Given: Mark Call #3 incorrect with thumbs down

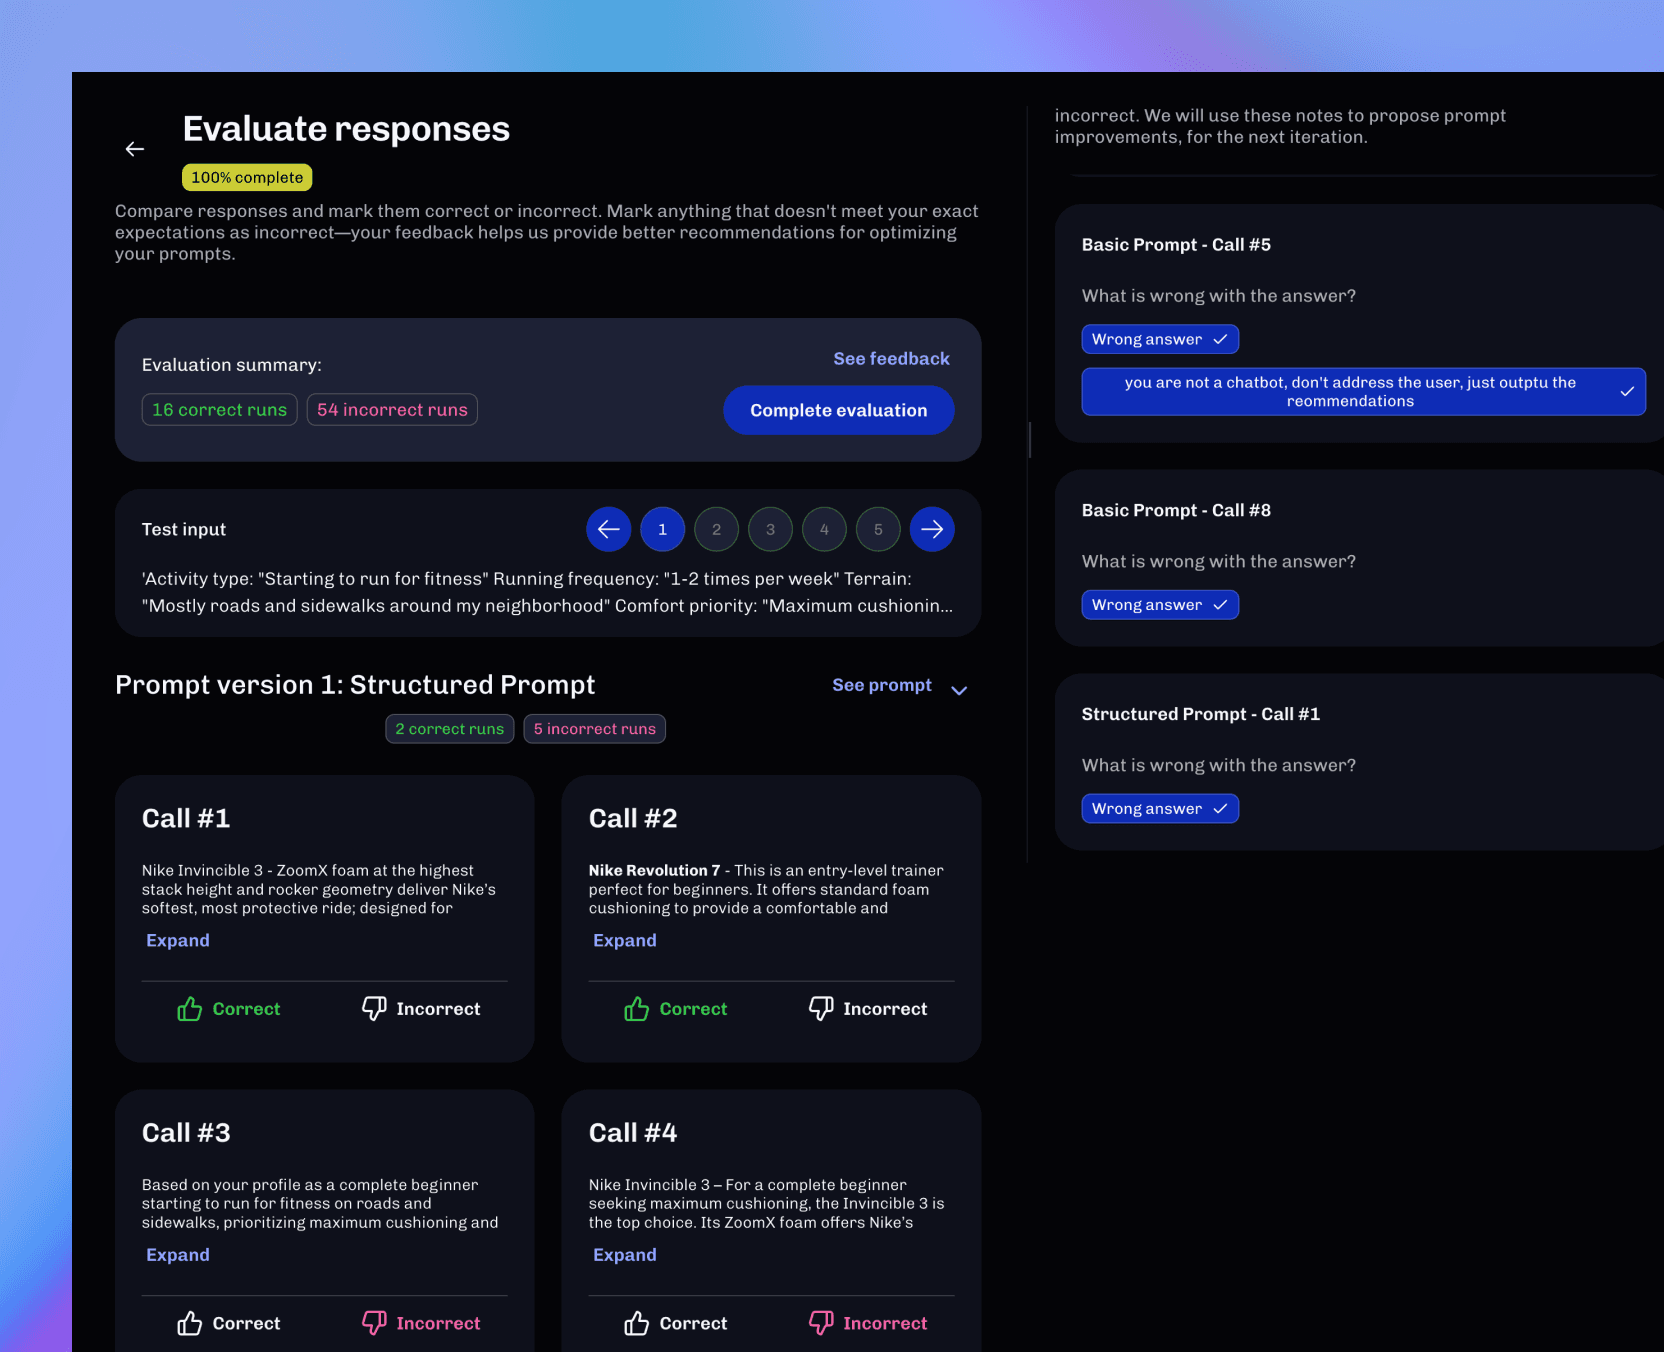Looking at the screenshot, I should tap(419, 1322).
